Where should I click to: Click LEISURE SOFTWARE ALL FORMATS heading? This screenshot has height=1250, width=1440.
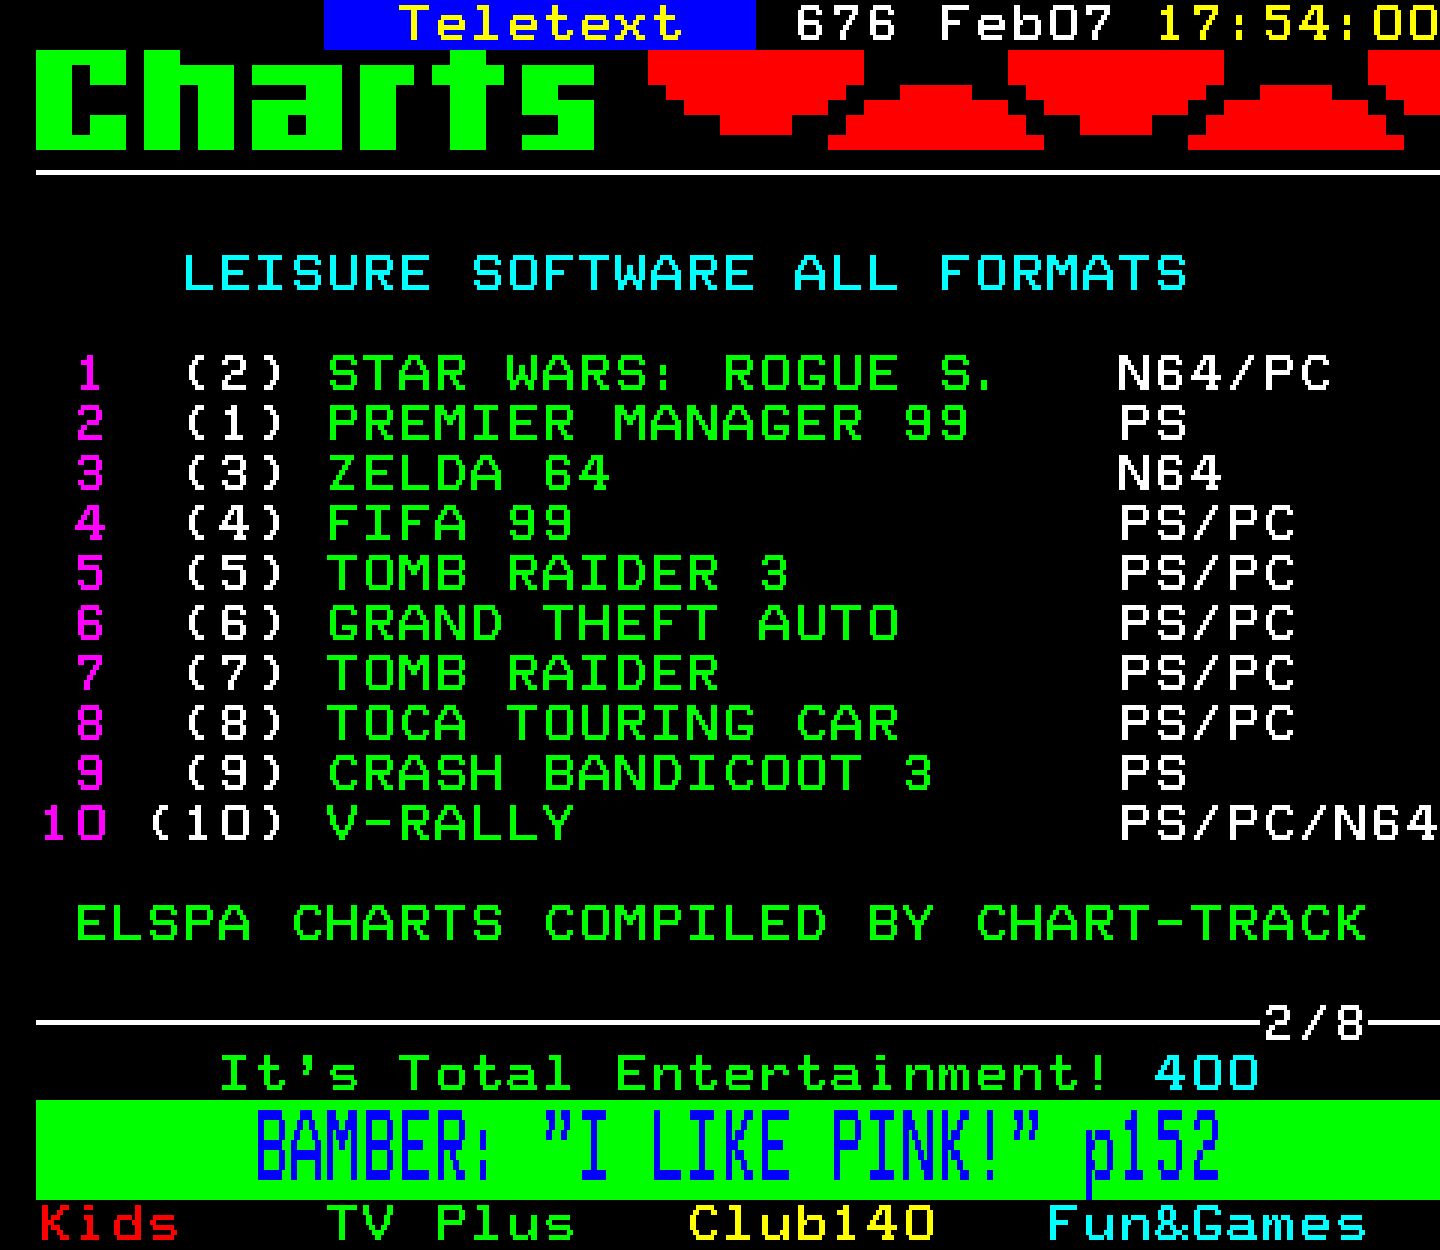[x=685, y=274]
